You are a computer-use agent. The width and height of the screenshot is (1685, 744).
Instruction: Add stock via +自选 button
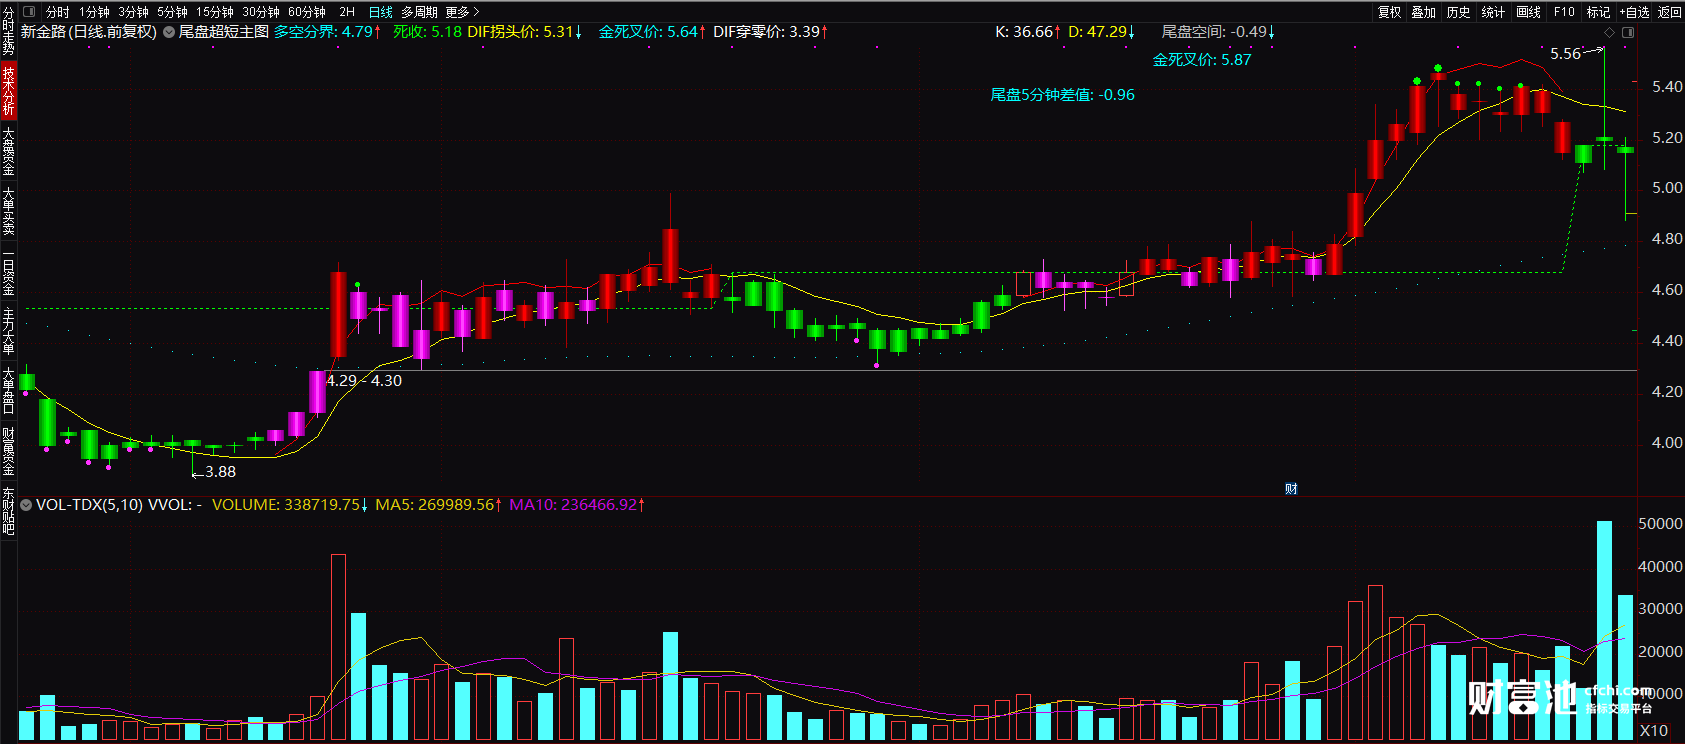pos(1634,12)
